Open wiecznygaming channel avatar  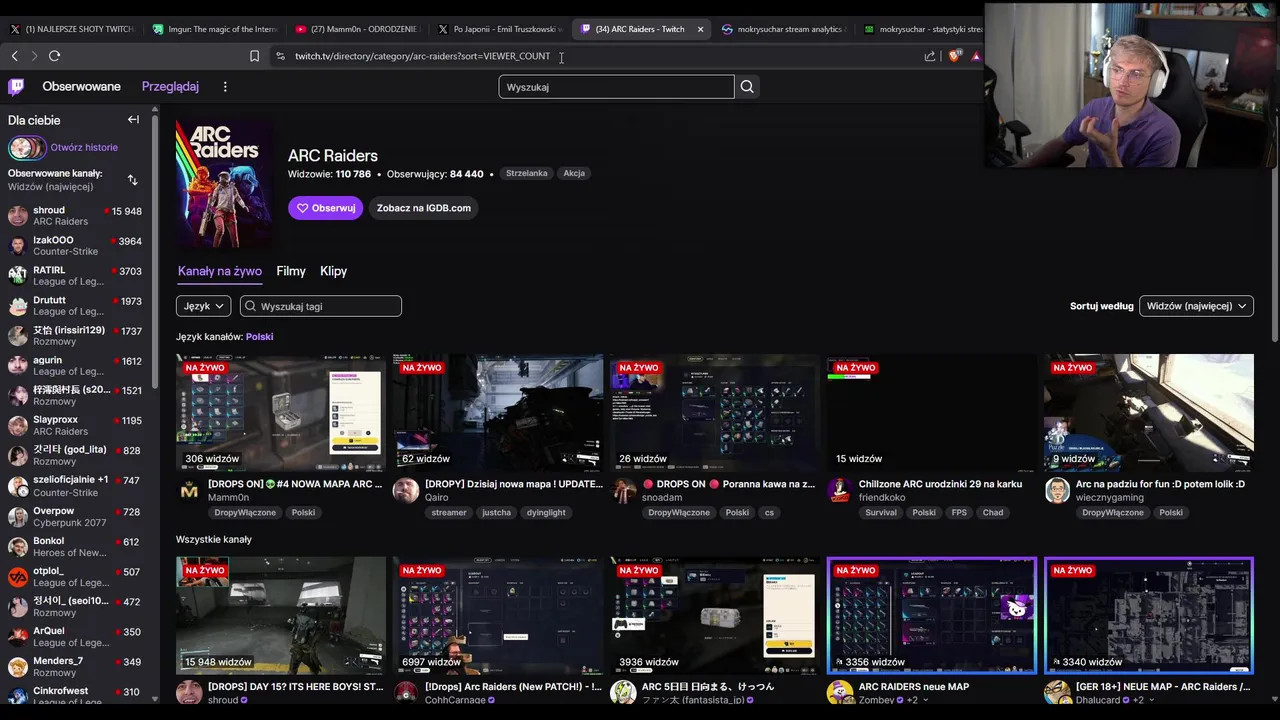coord(1057,491)
